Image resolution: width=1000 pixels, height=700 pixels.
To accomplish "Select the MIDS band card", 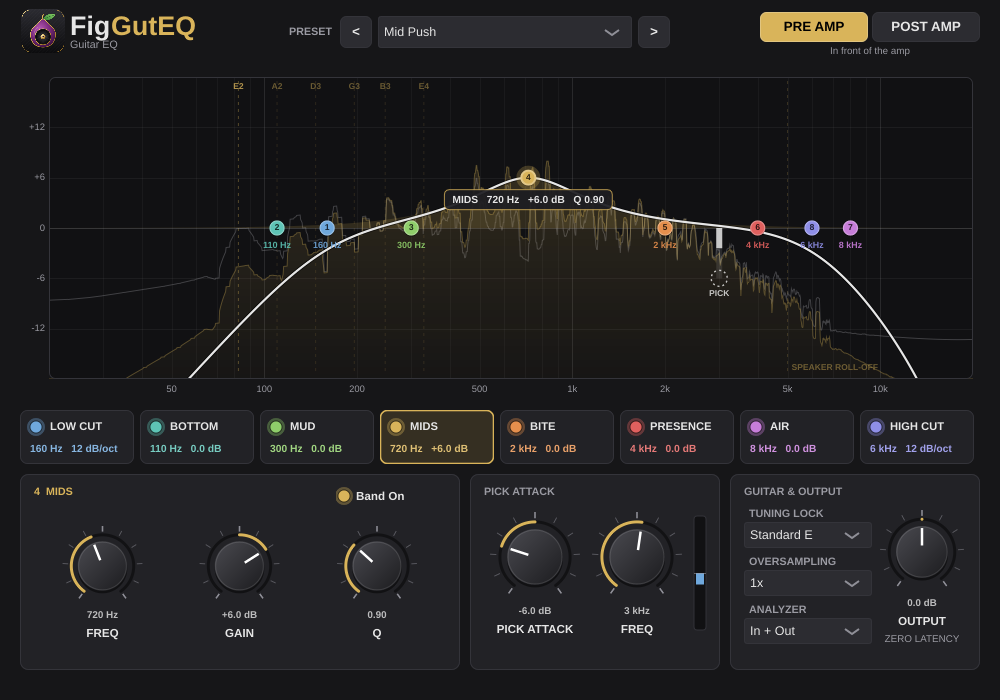I will 437,437.
